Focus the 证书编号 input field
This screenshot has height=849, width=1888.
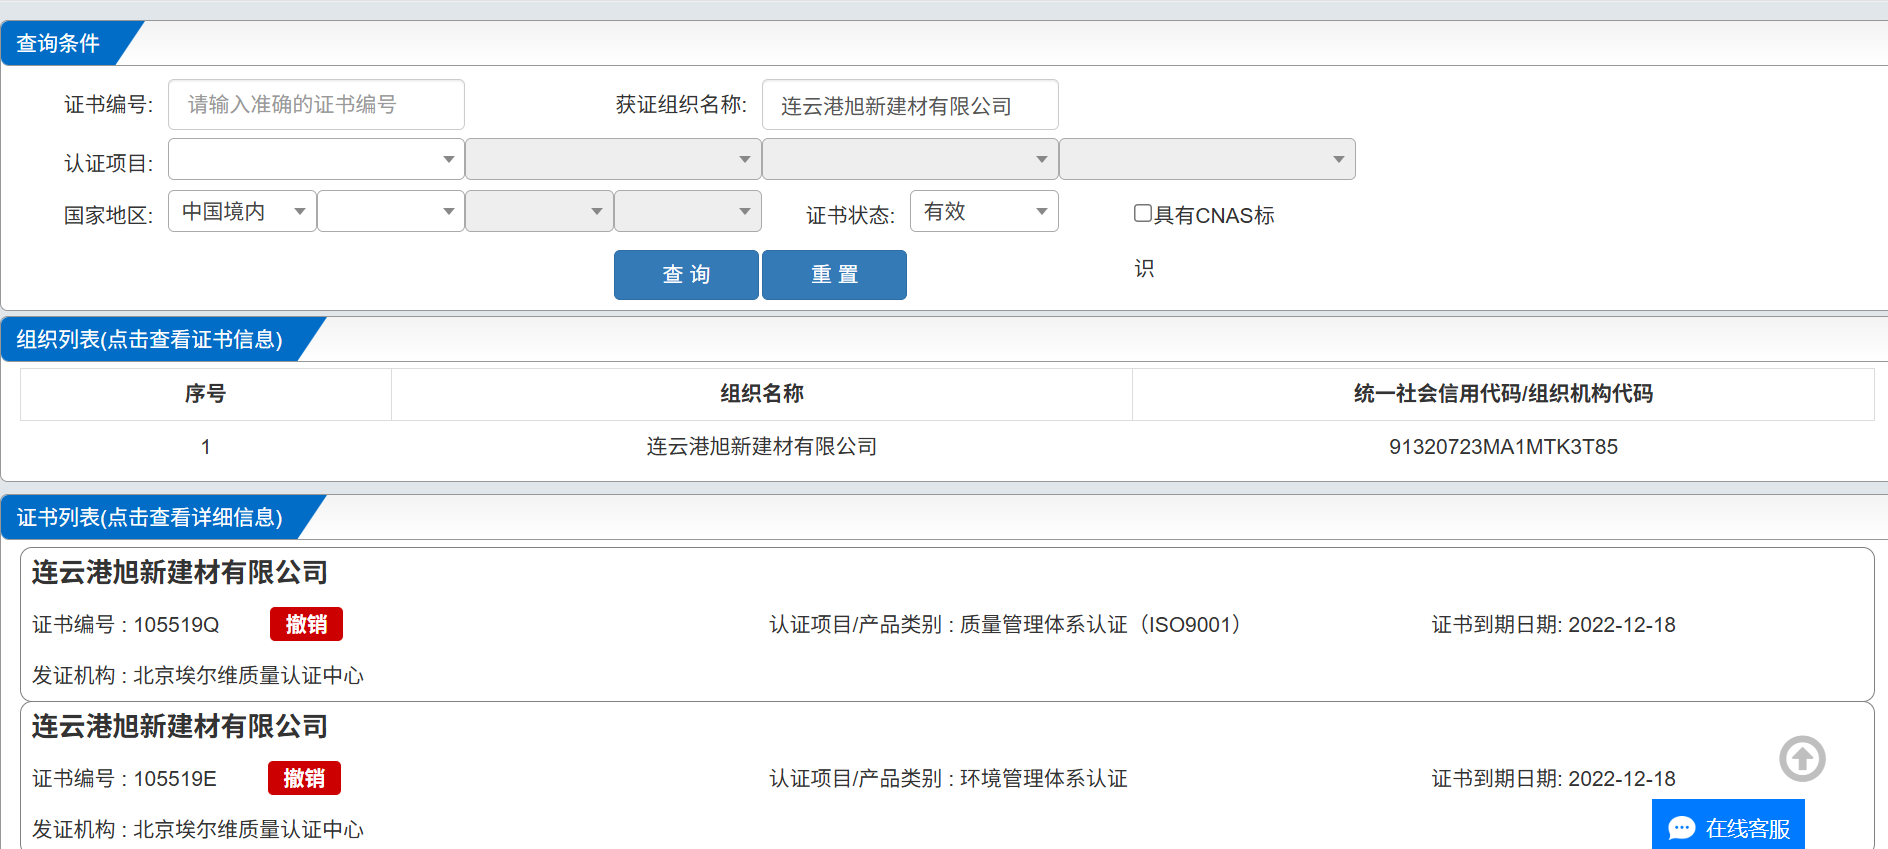coord(316,105)
